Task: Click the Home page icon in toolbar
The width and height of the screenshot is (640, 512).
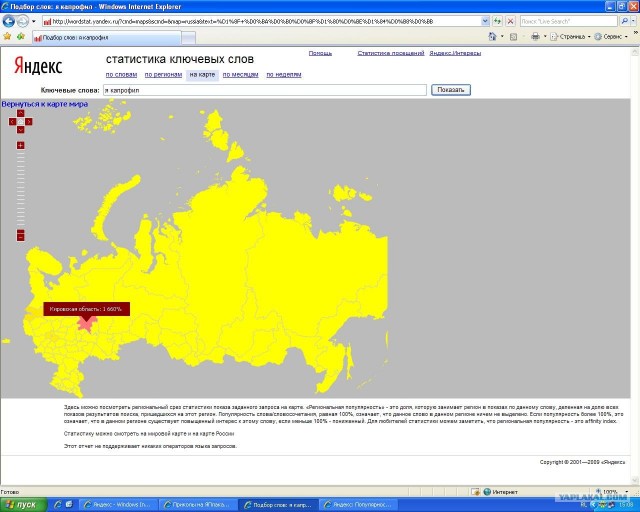Action: point(492,37)
